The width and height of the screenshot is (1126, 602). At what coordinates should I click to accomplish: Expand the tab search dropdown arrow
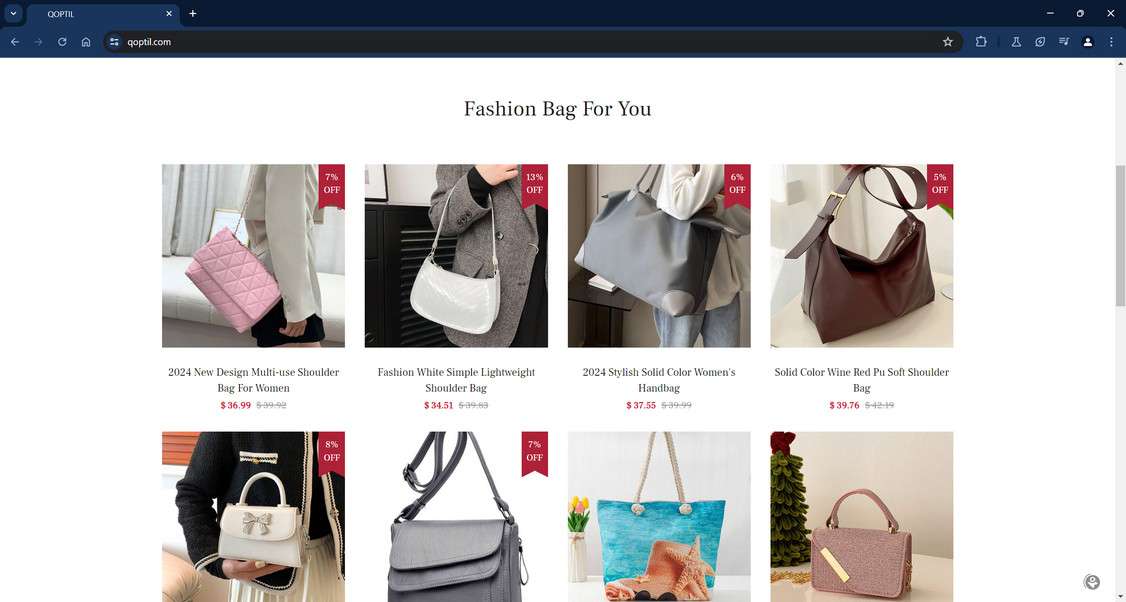coord(13,14)
